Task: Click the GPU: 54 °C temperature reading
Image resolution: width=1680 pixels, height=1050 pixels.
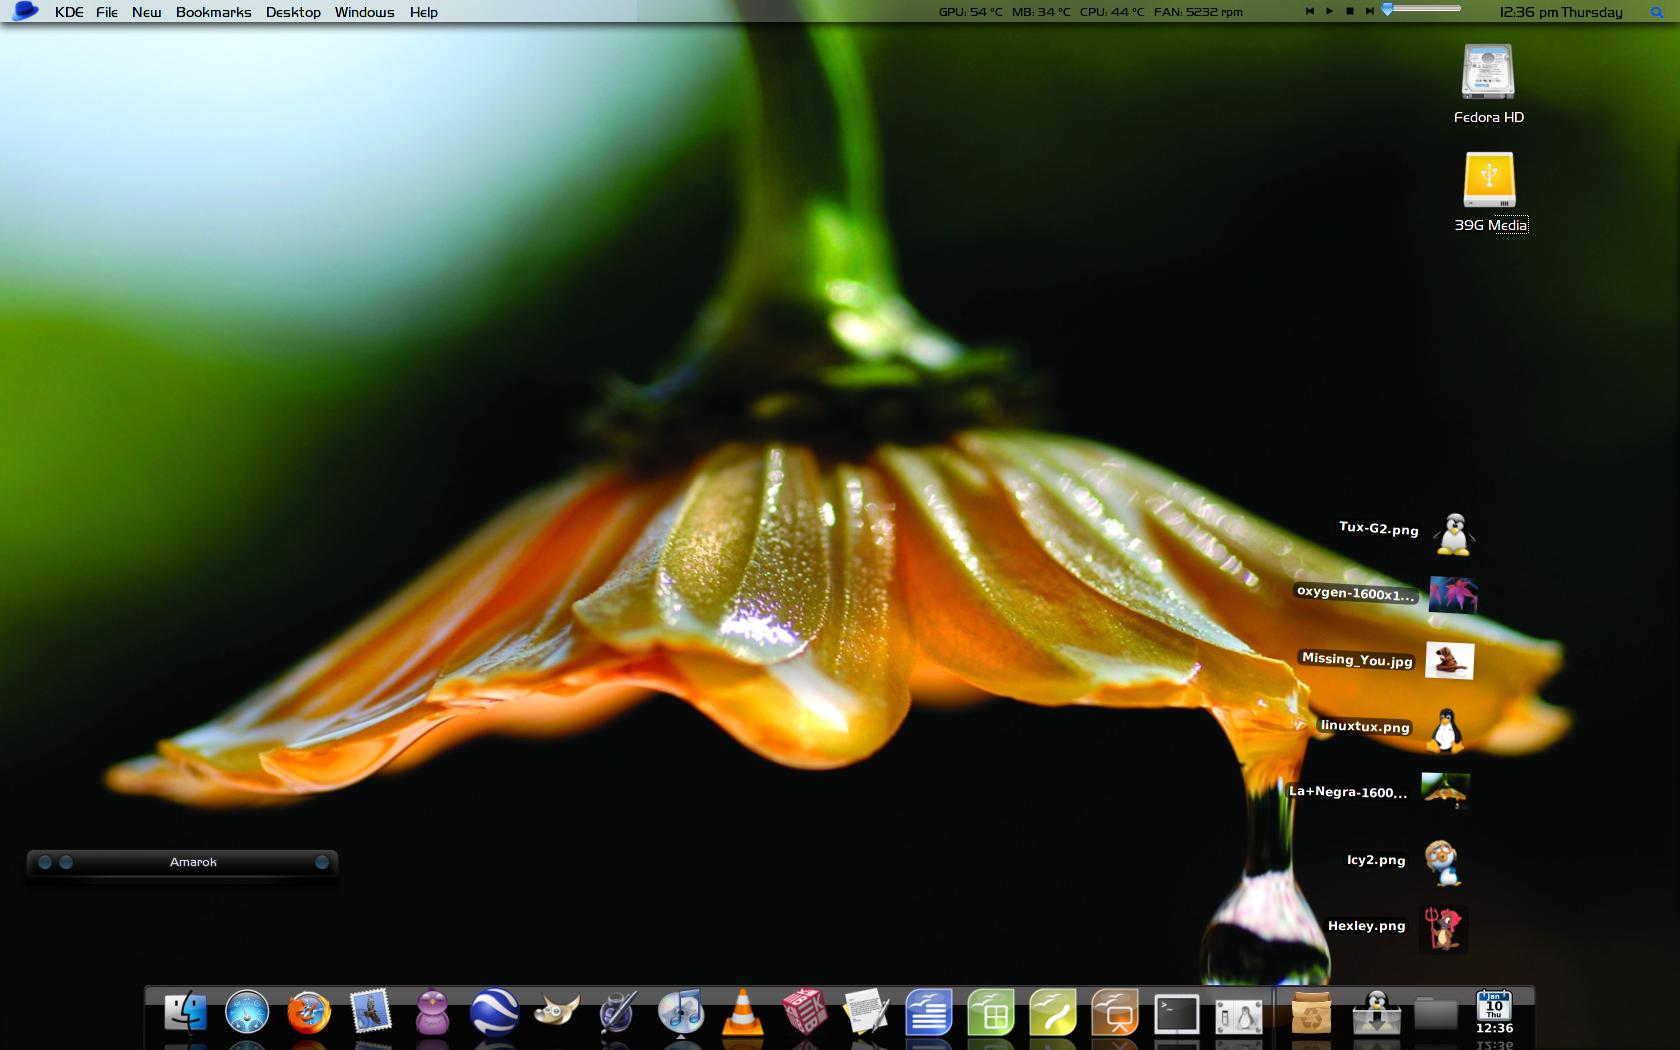Action: 970,12
